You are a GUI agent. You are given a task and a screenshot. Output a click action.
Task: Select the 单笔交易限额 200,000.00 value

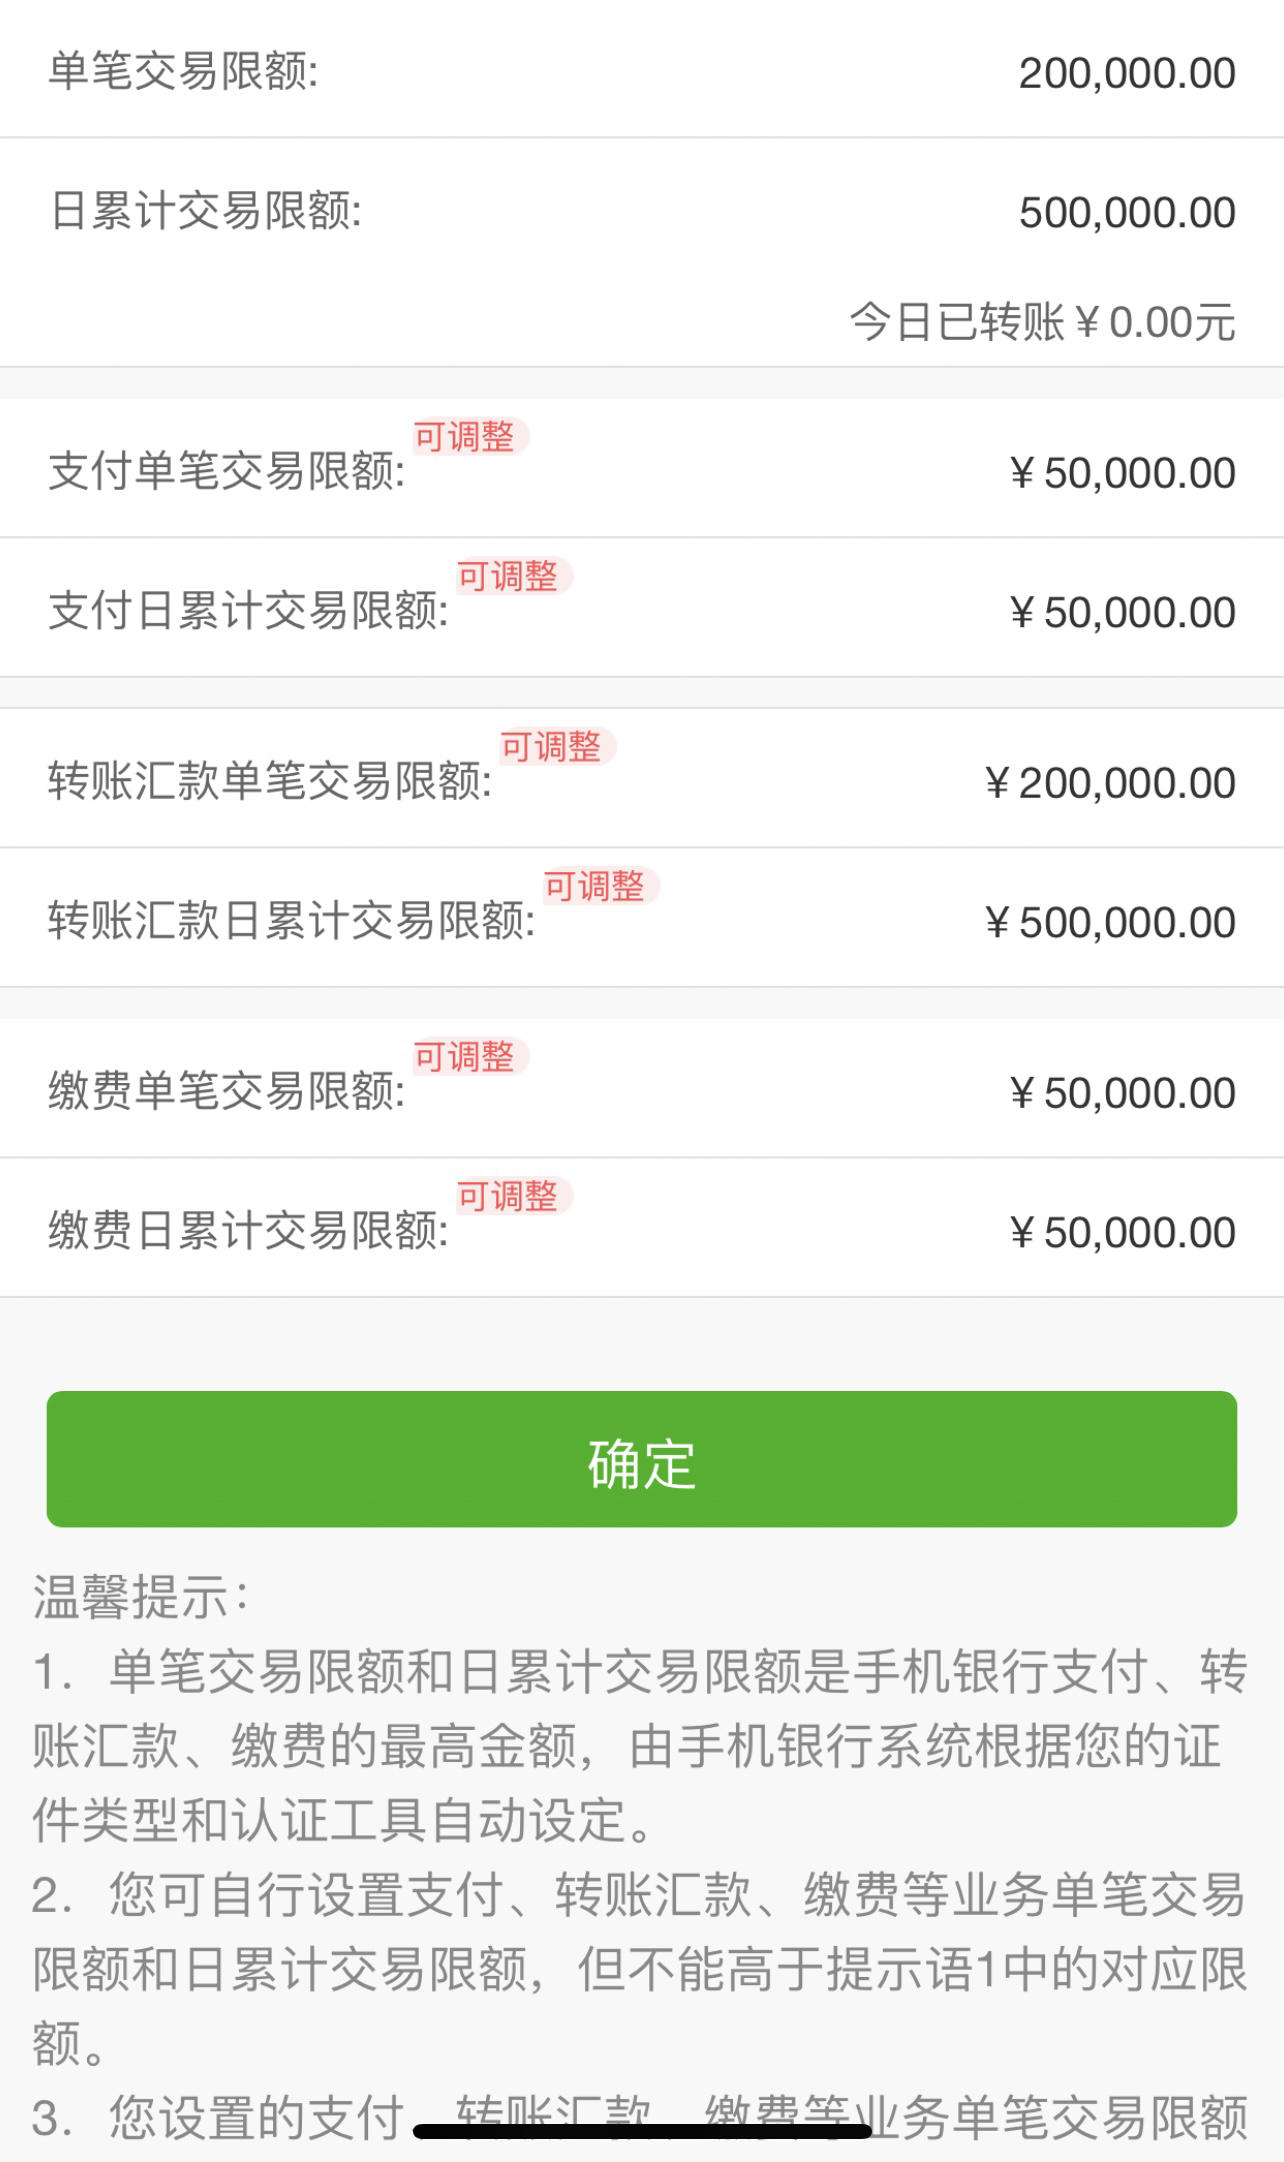tap(1127, 74)
